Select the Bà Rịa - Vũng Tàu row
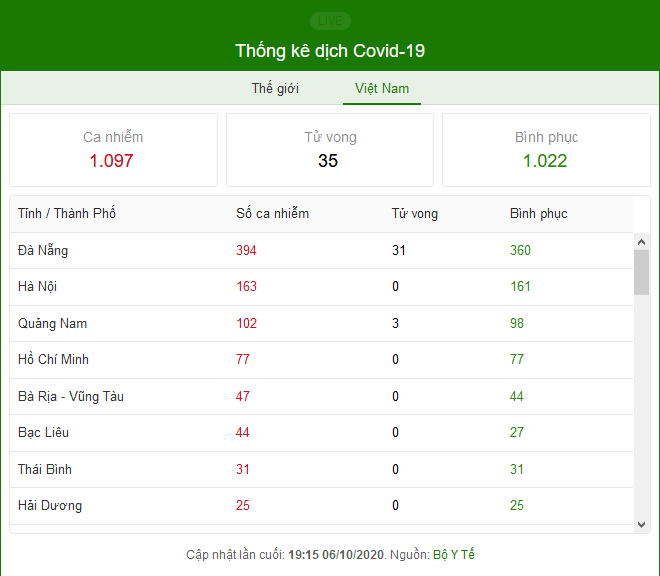This screenshot has height=576, width=660. pos(322,396)
